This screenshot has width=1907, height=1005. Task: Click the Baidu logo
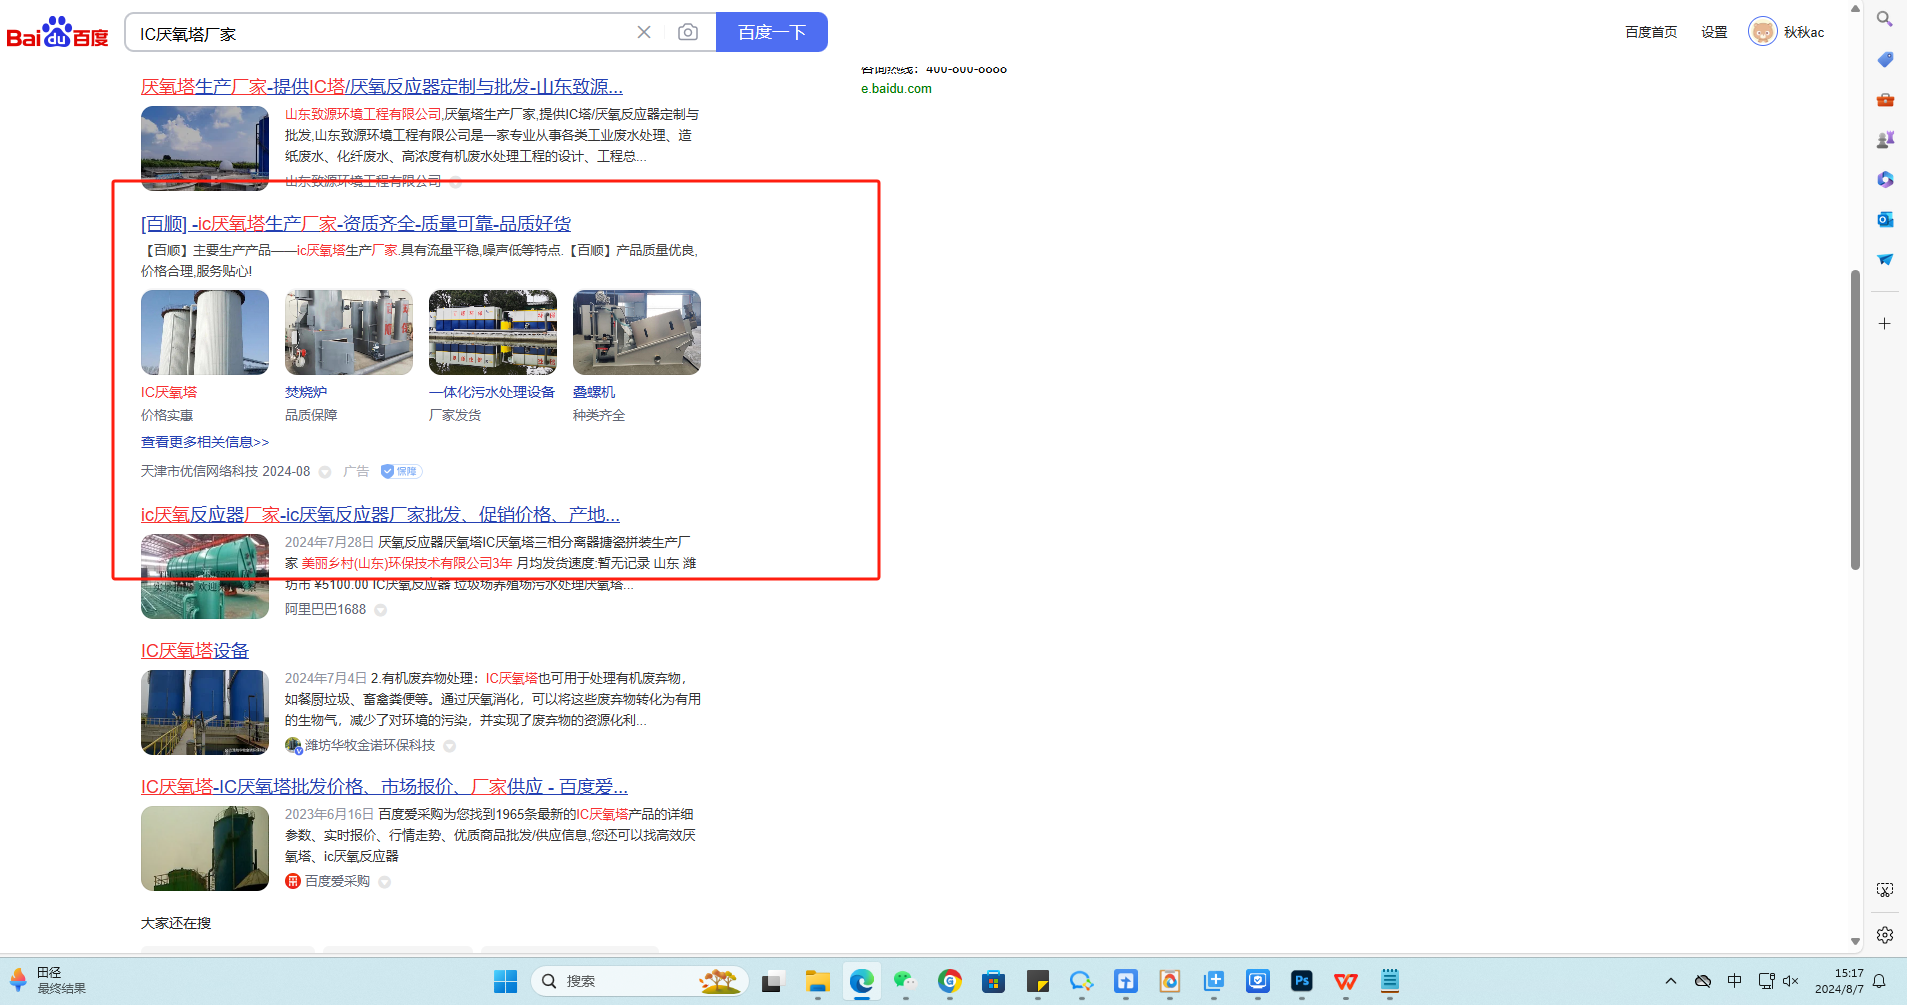[x=57, y=33]
